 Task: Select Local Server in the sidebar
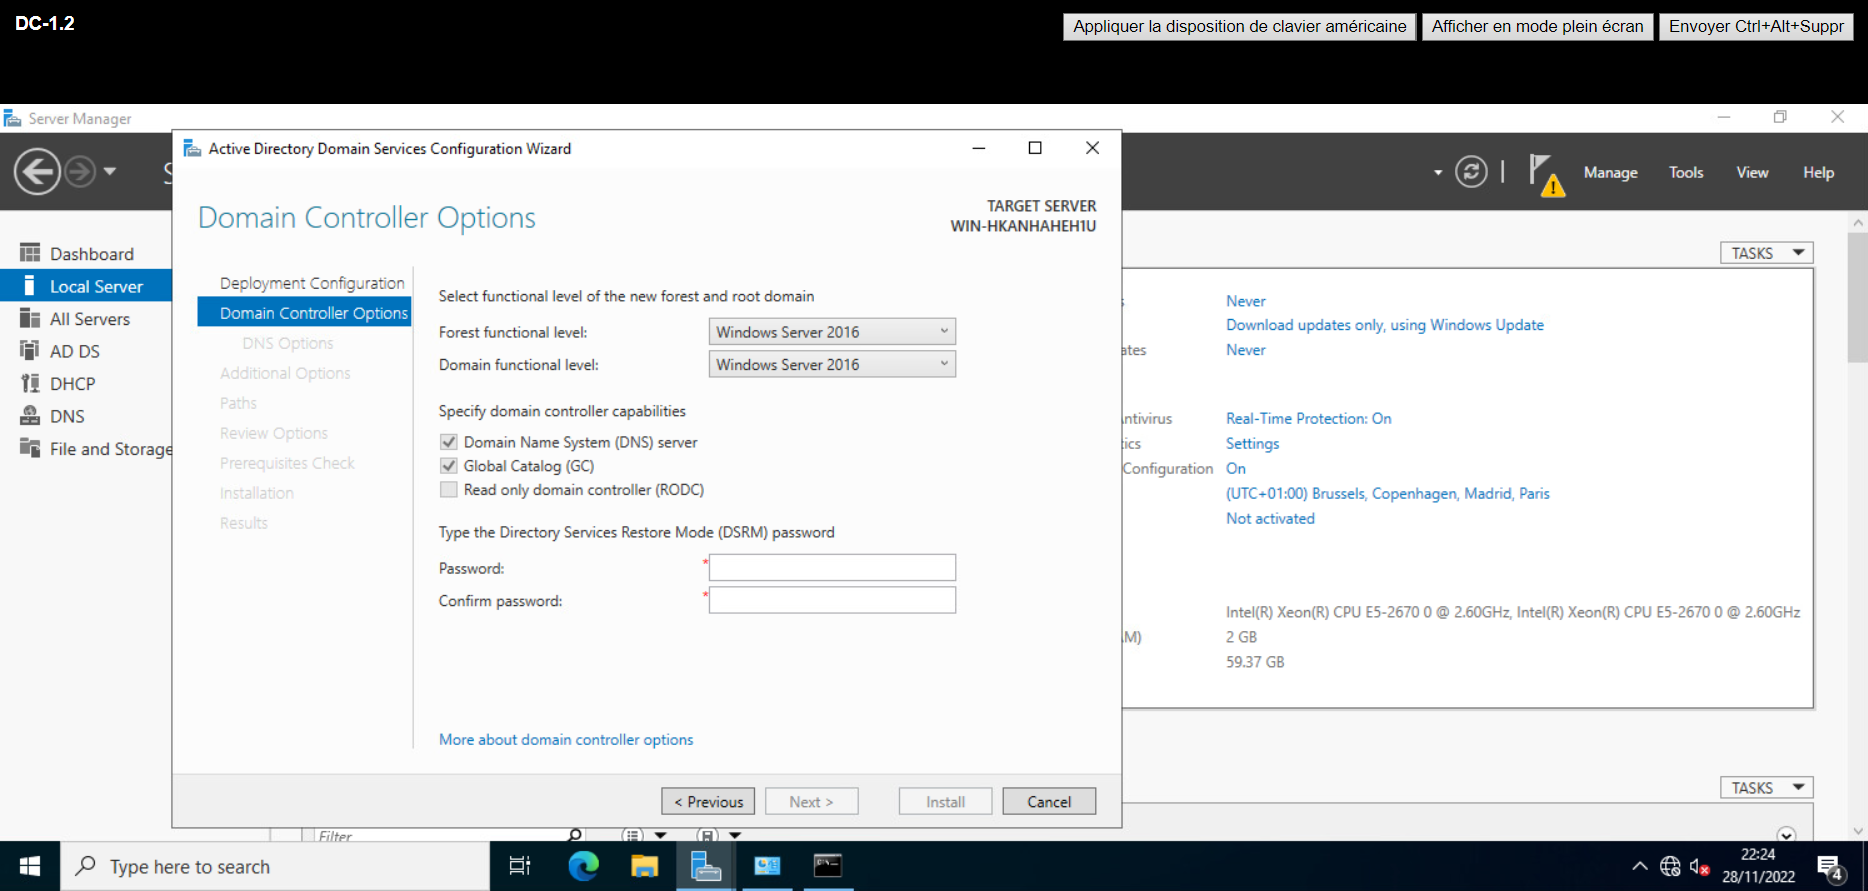86,286
